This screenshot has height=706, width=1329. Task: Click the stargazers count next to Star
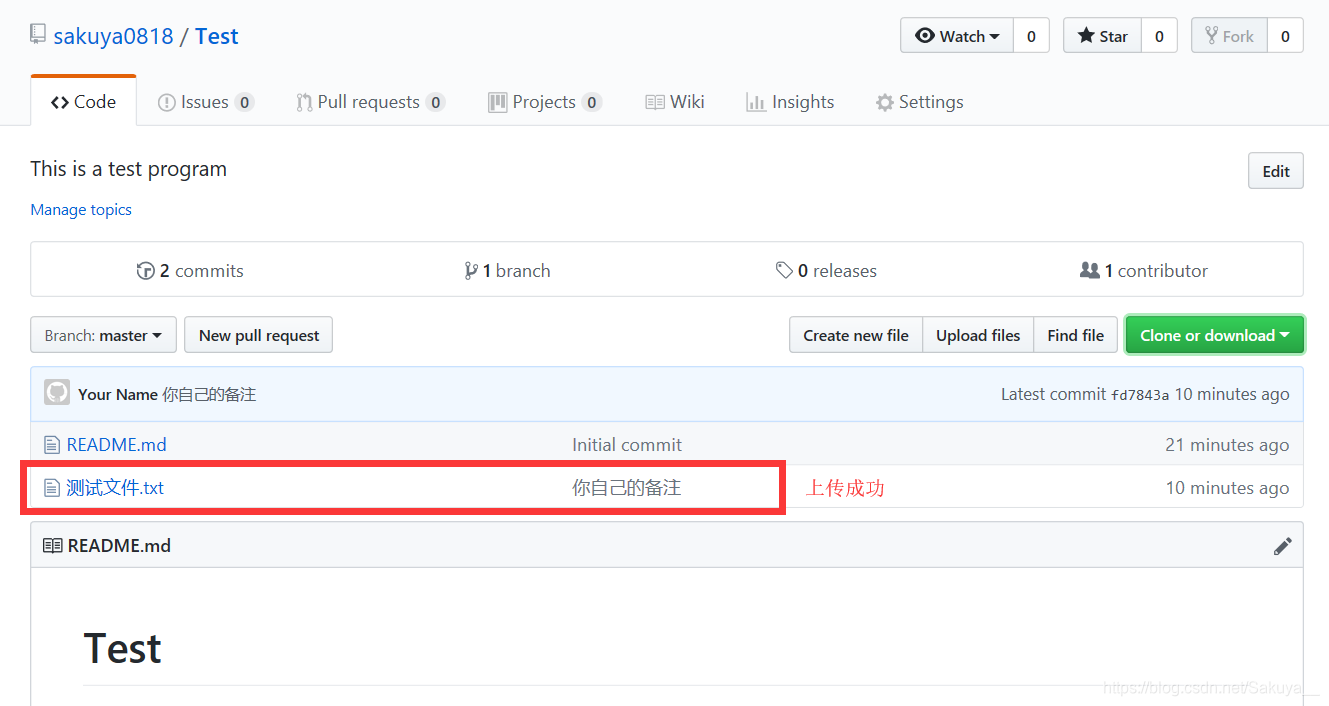click(x=1159, y=36)
